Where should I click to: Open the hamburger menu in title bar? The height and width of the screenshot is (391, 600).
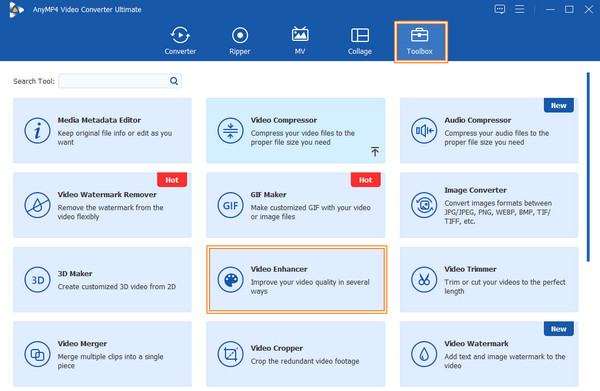(519, 9)
